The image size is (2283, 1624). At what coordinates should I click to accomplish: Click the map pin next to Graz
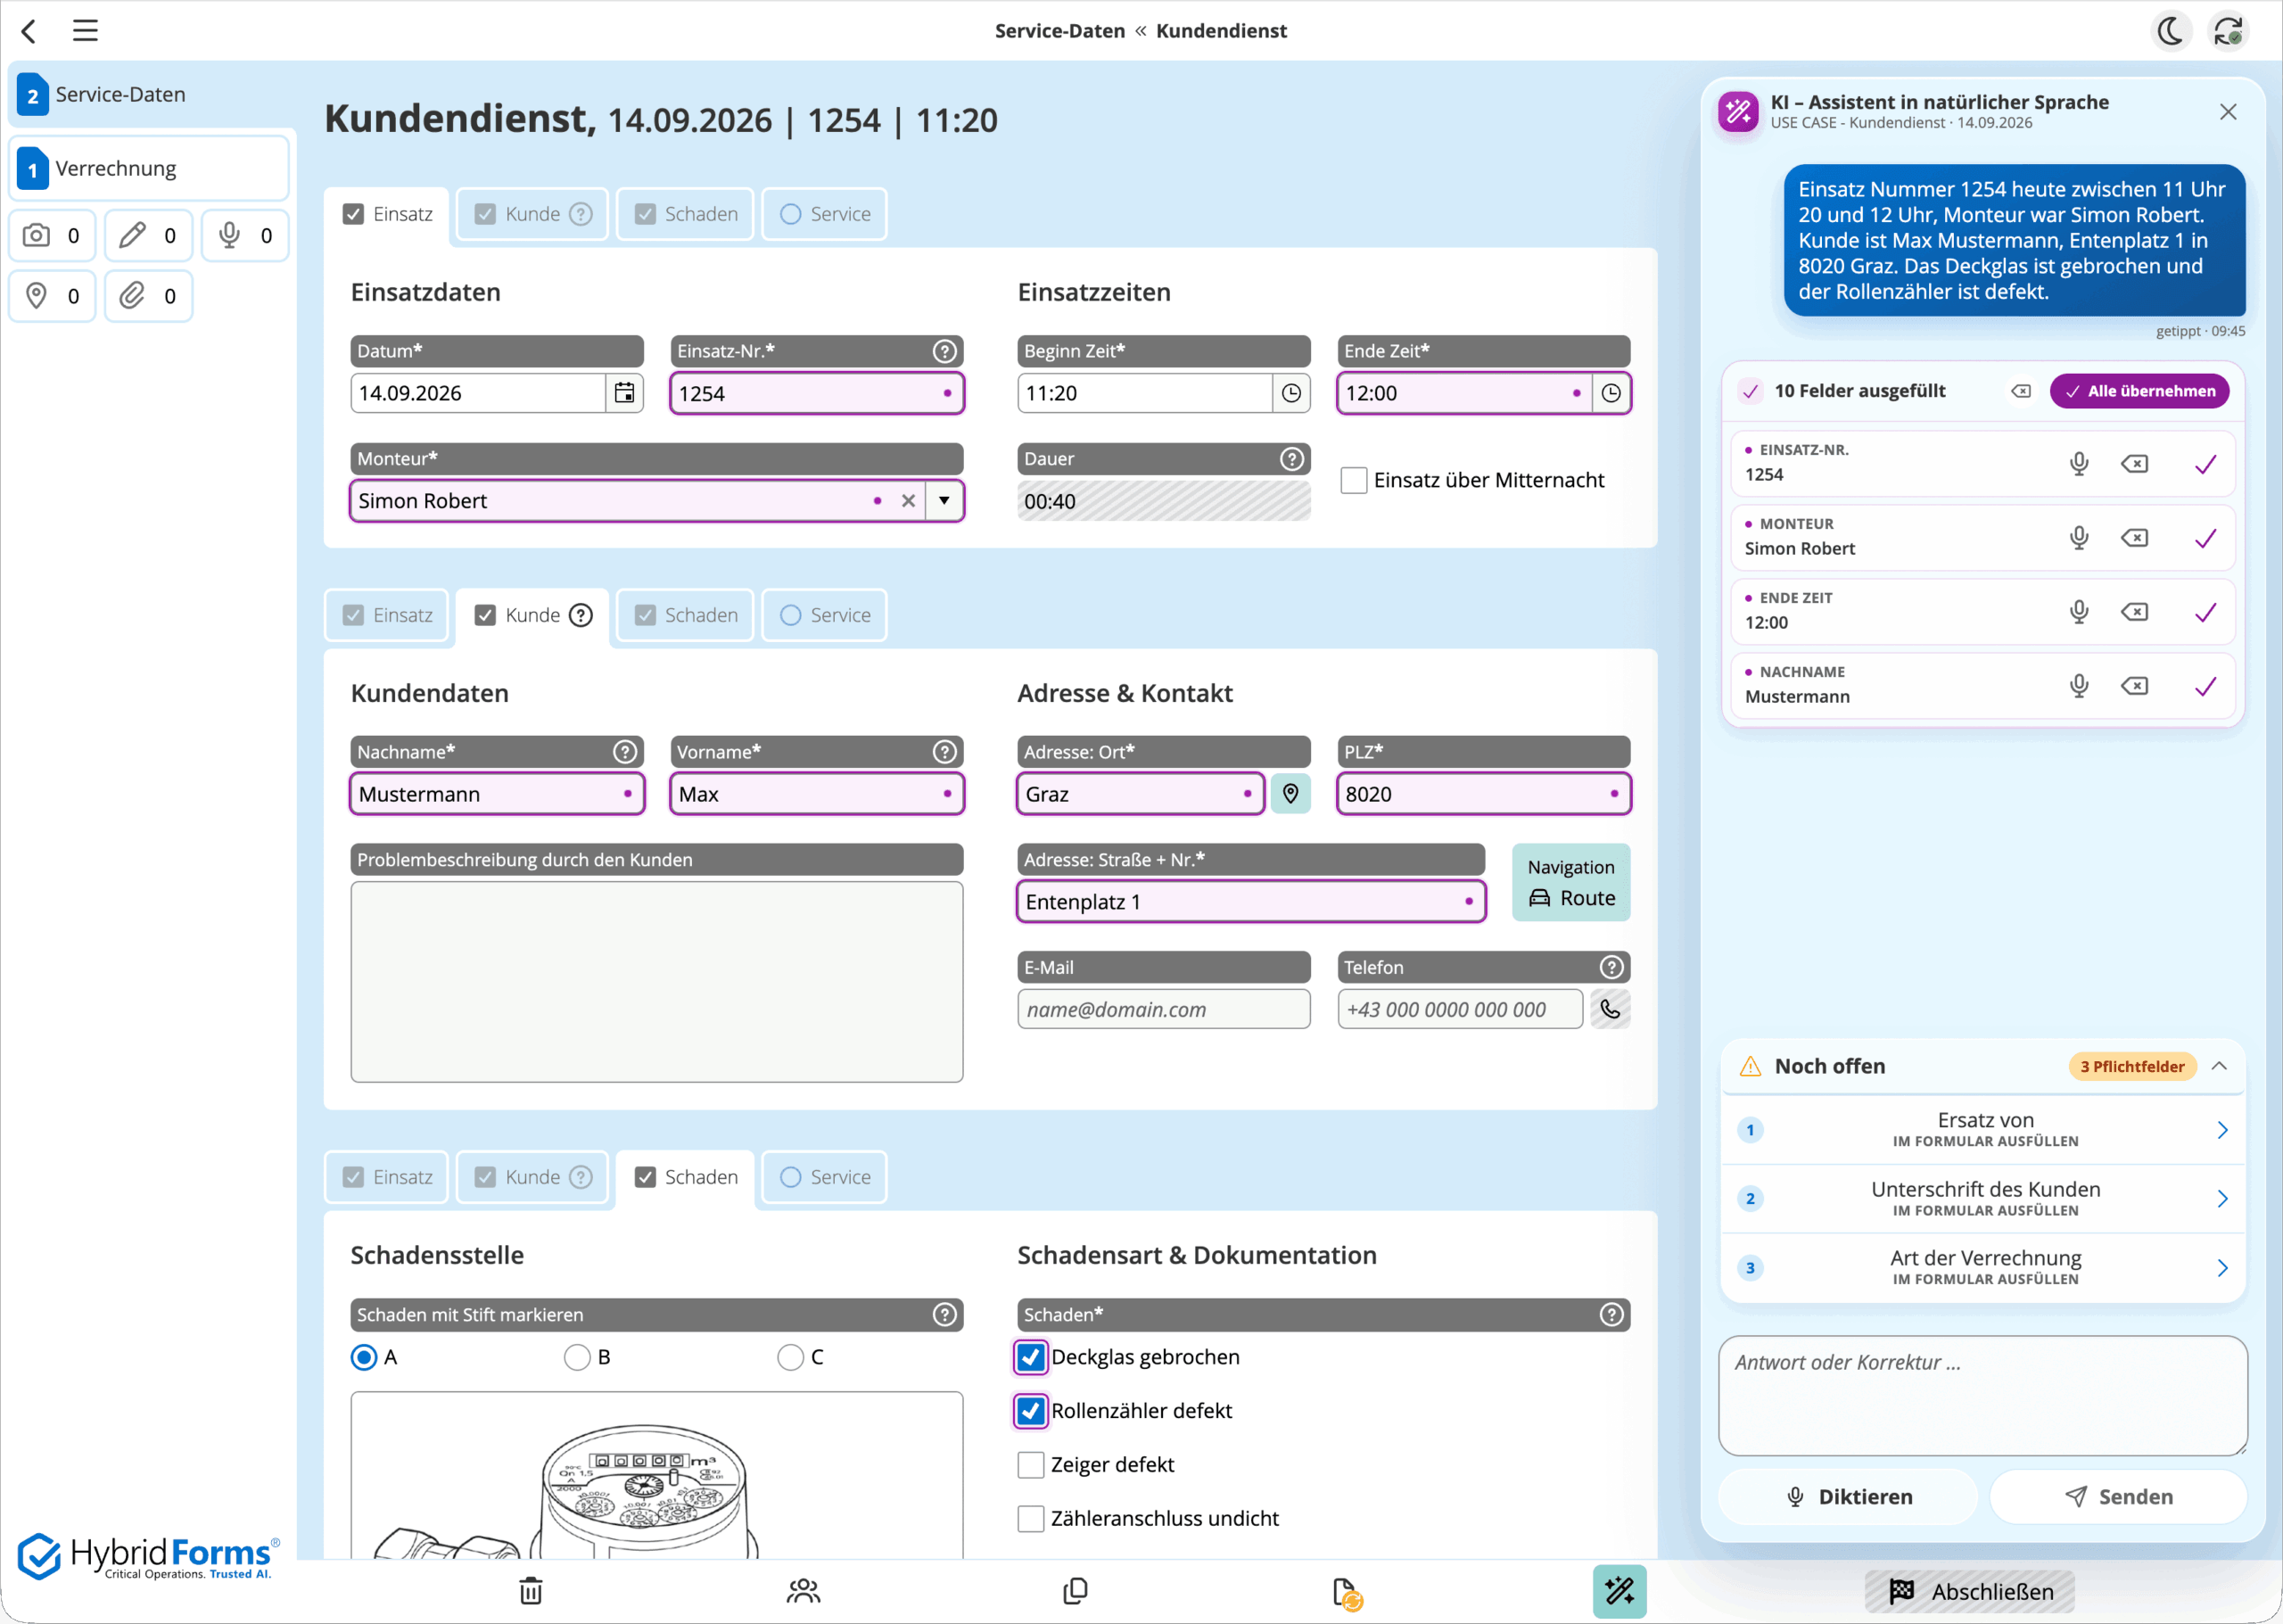click(x=1291, y=794)
